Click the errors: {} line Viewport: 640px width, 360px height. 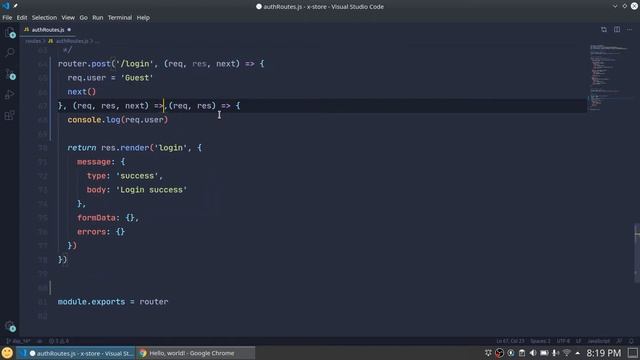coord(101,232)
